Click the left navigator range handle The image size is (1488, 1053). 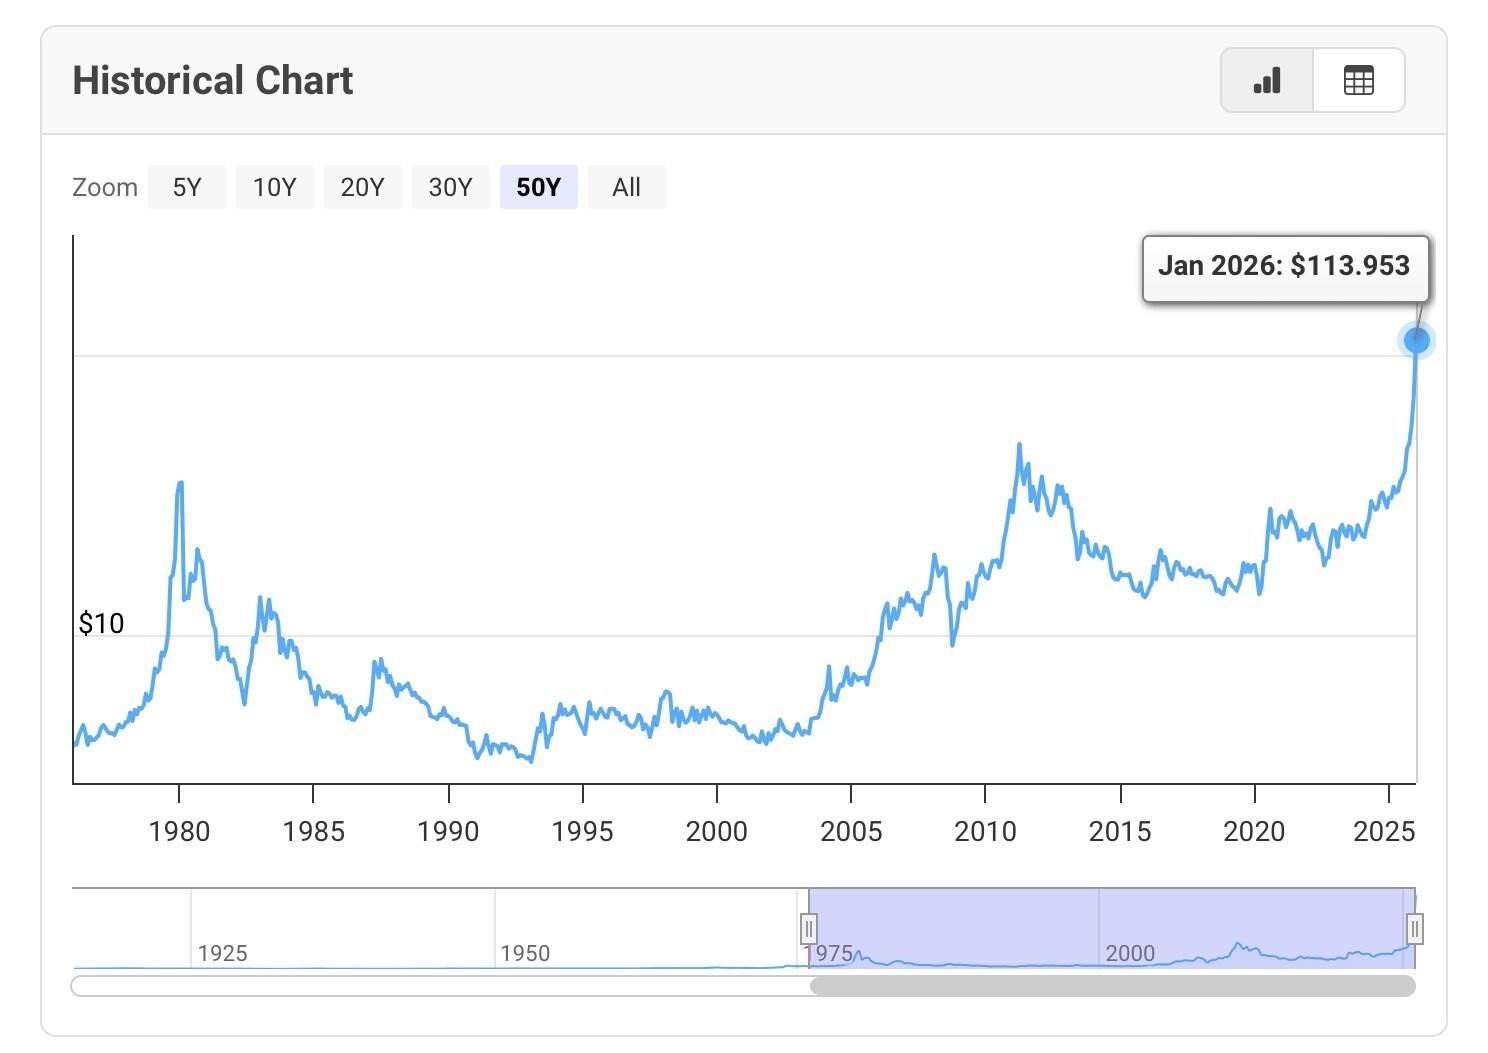[809, 929]
